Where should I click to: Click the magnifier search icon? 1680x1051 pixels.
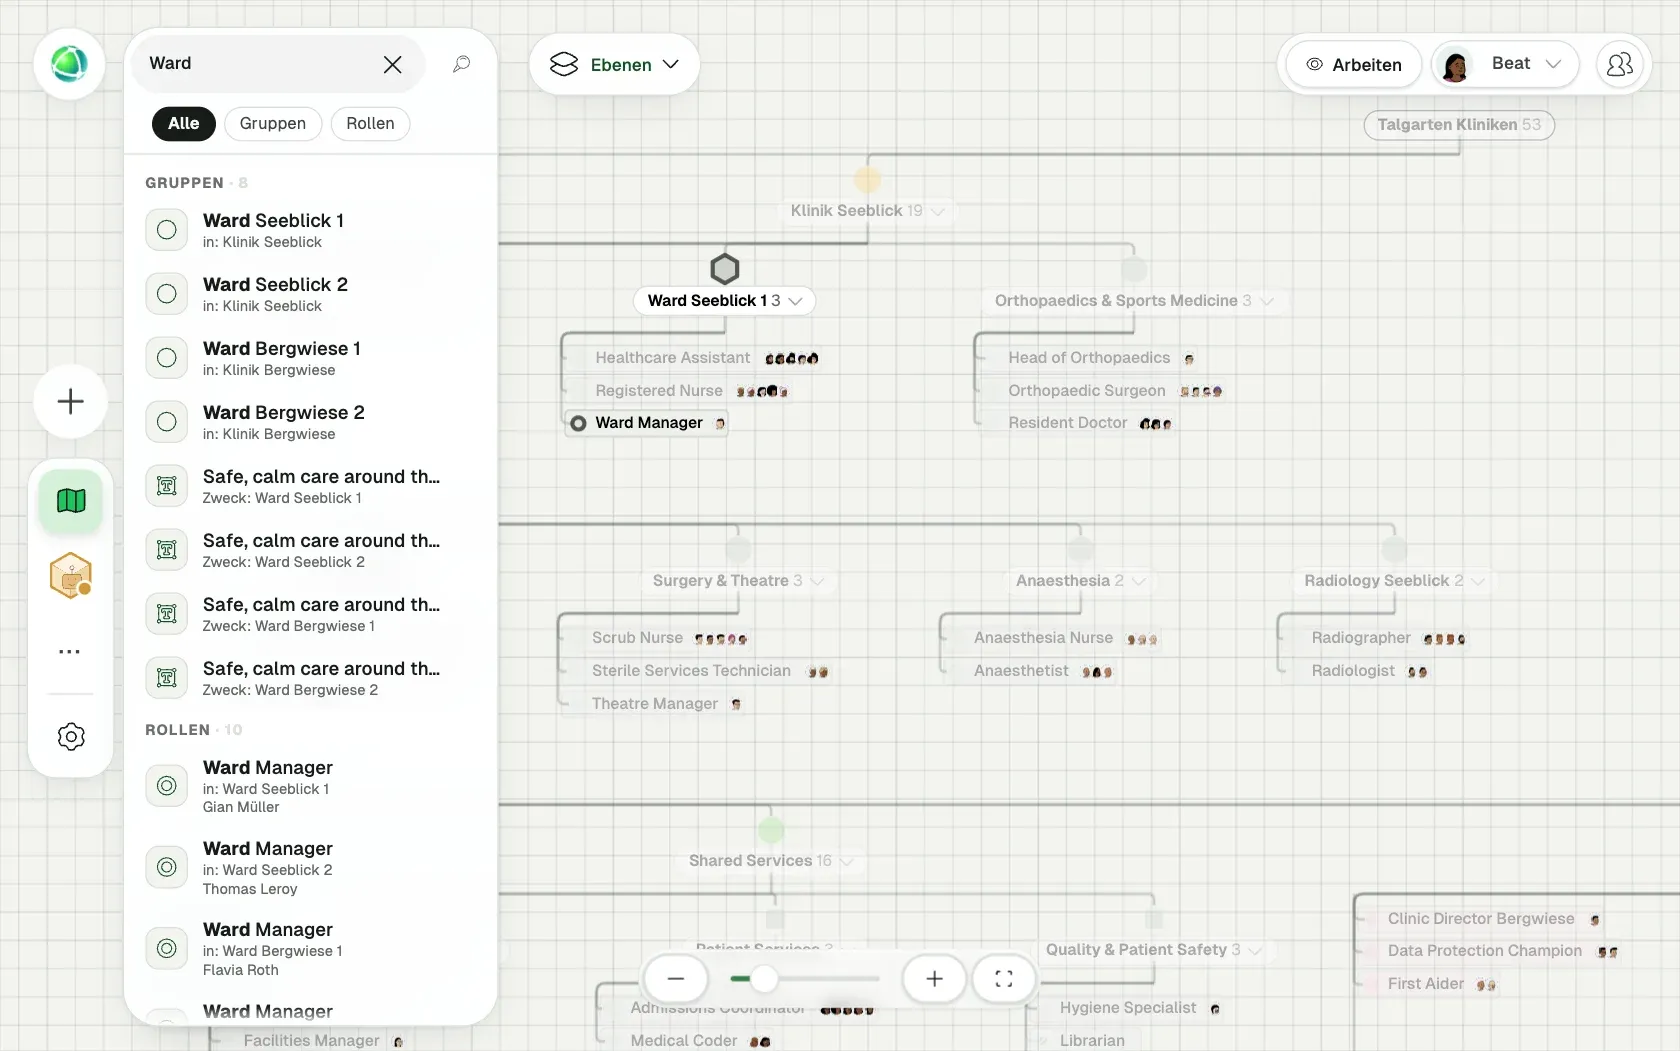point(461,64)
